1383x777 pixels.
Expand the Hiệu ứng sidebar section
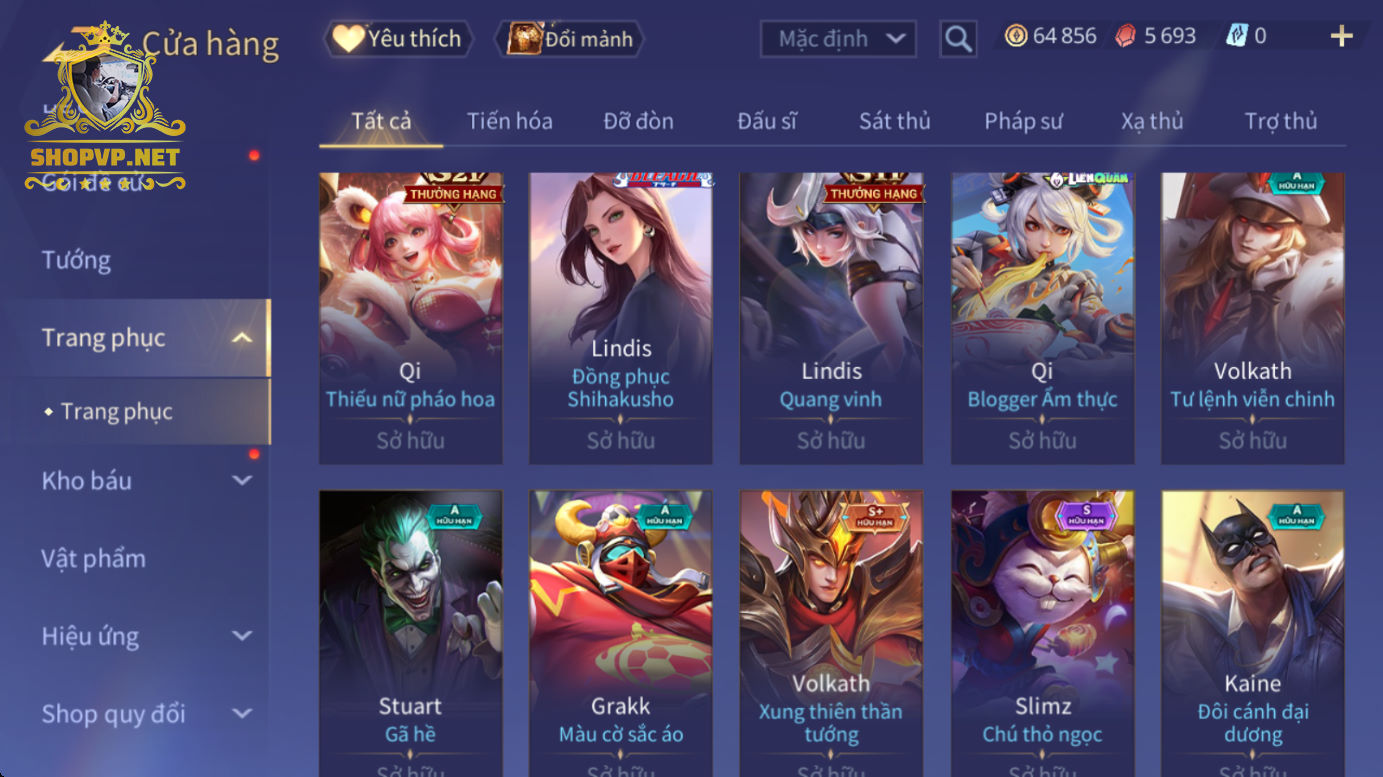tap(242, 636)
